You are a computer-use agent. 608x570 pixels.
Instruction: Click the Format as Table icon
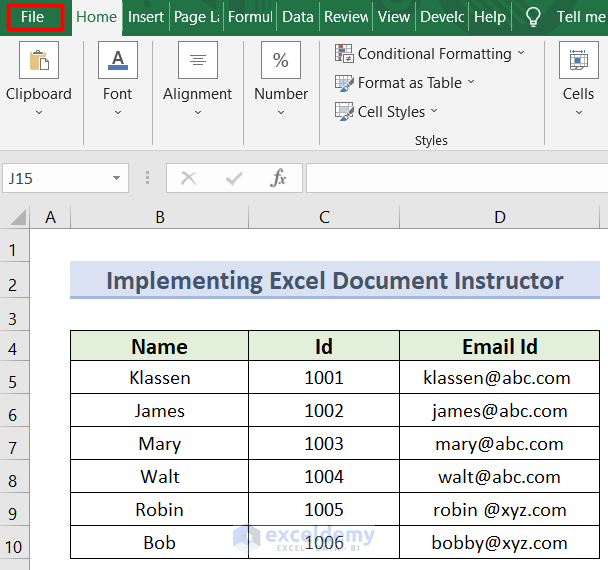coord(344,83)
